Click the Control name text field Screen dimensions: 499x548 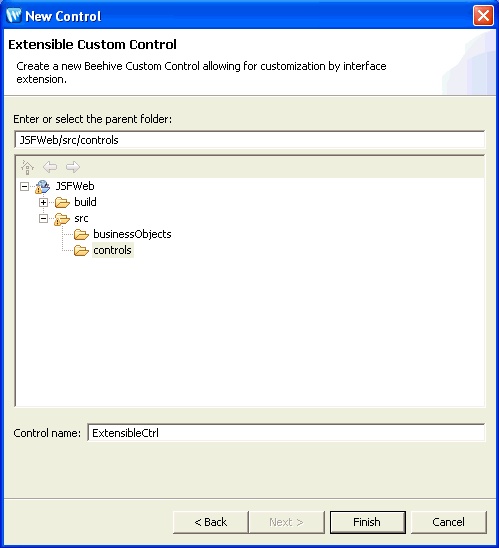click(286, 433)
